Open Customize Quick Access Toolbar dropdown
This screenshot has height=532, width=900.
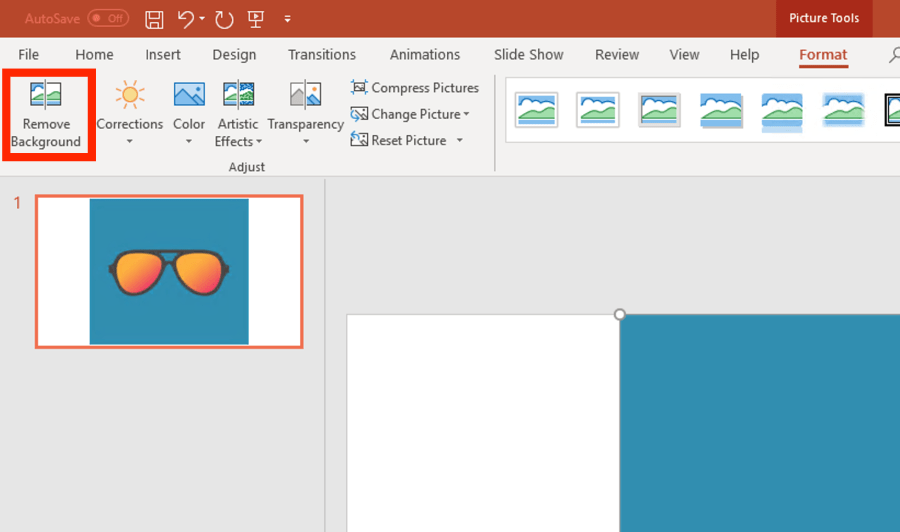click(x=288, y=20)
